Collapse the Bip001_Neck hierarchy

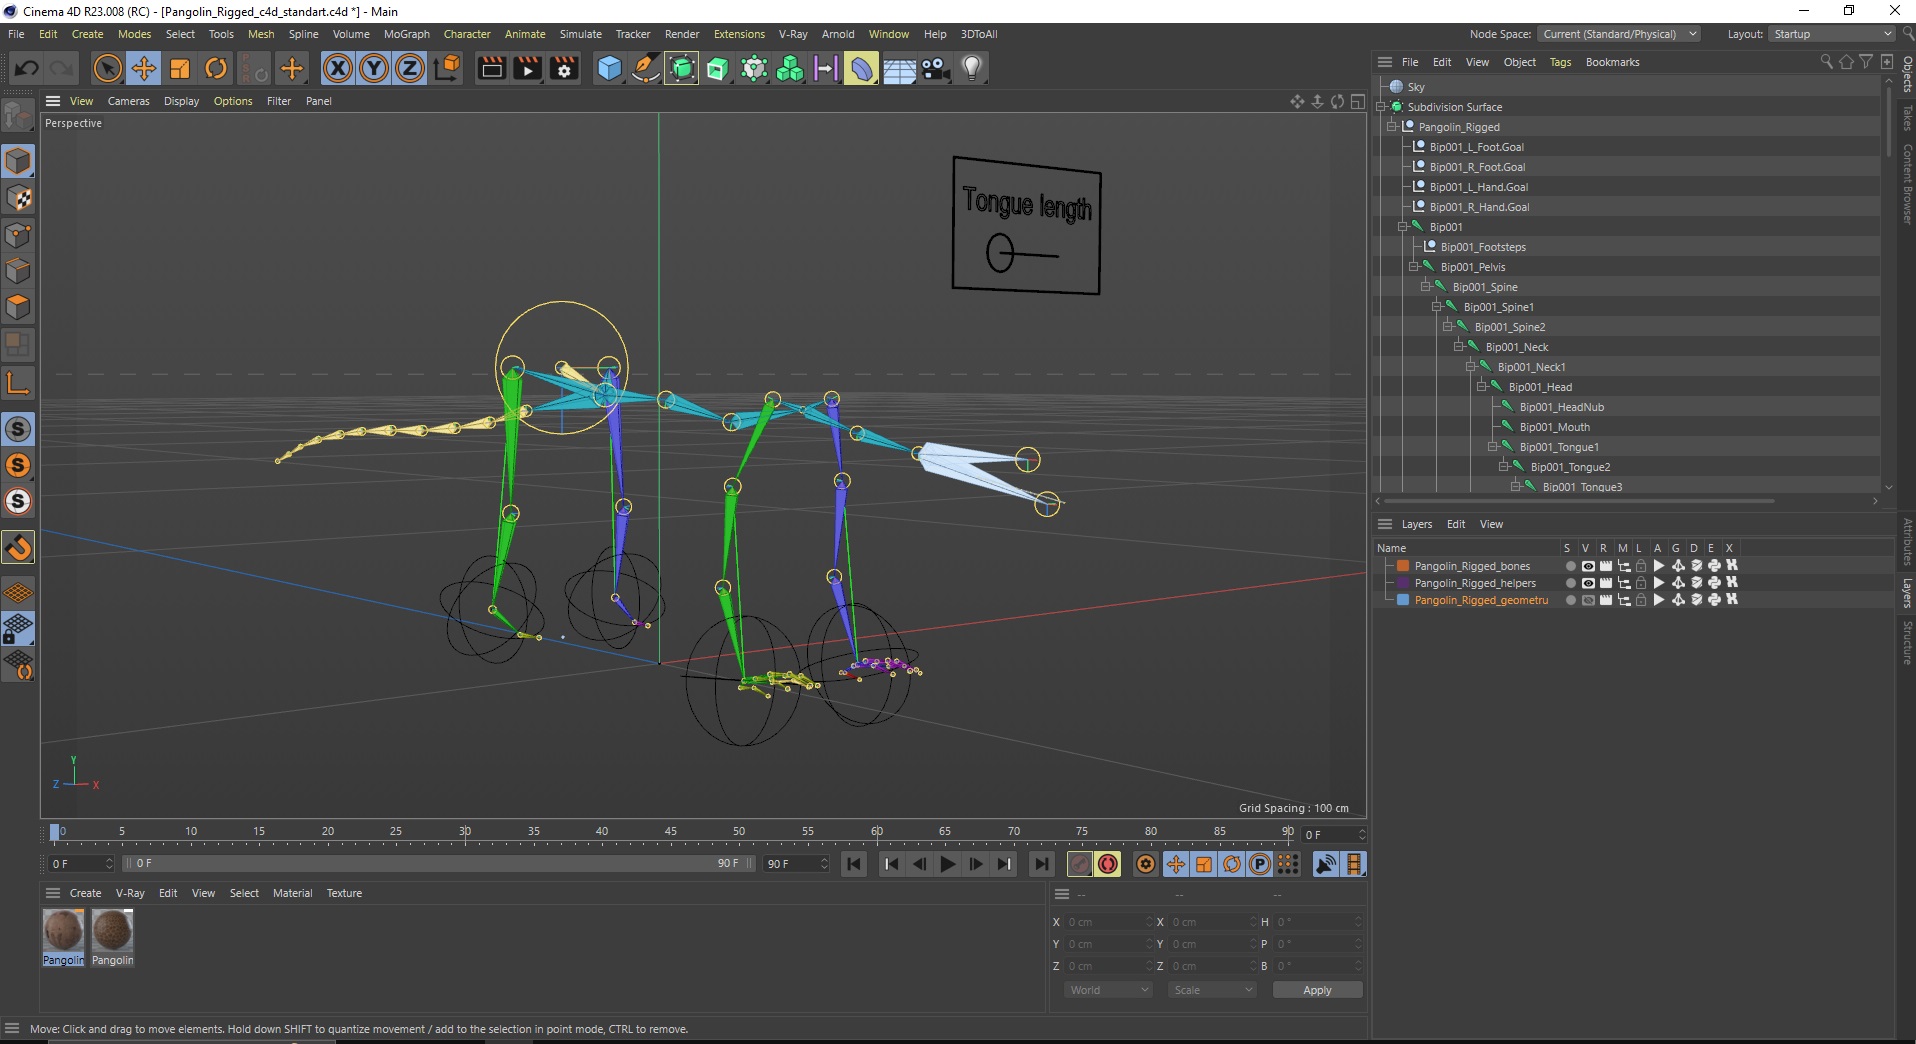[1459, 347]
